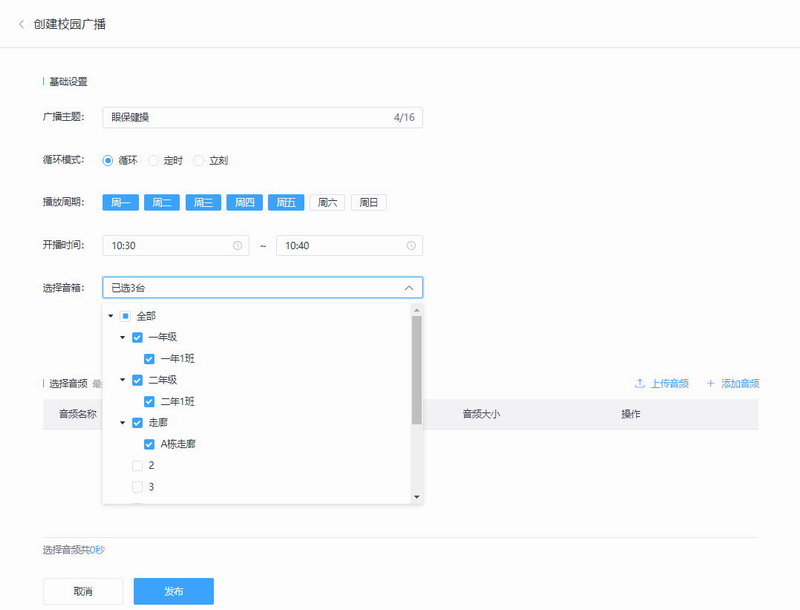Uncheck the 一年1班 checkbox

click(149, 359)
